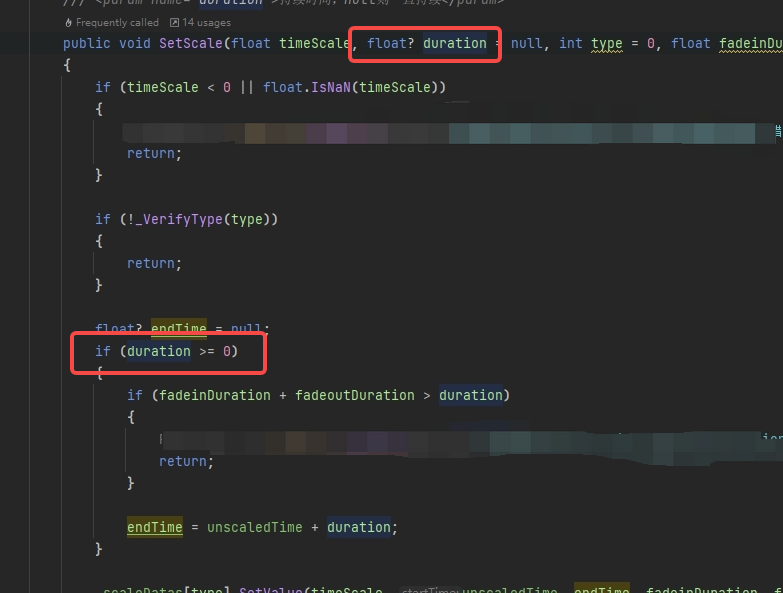Viewport: 783px width, 593px height.
Task: Click type argument inside _VerifyType call
Action: click(247, 219)
